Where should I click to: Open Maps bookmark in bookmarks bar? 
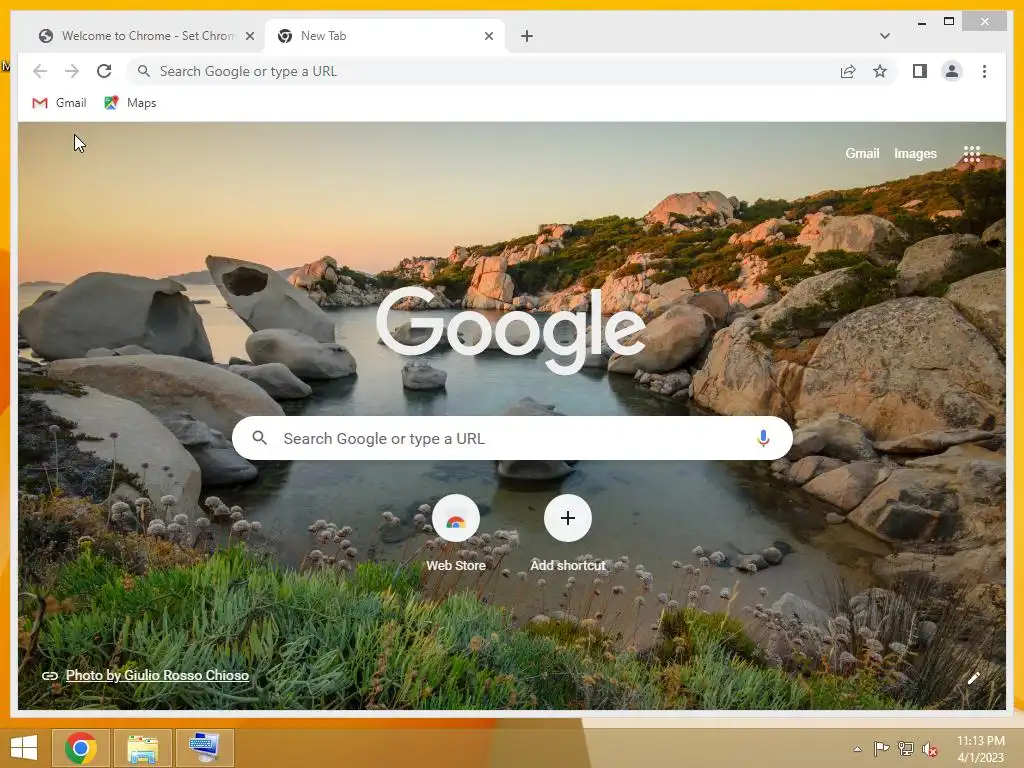tap(131, 103)
